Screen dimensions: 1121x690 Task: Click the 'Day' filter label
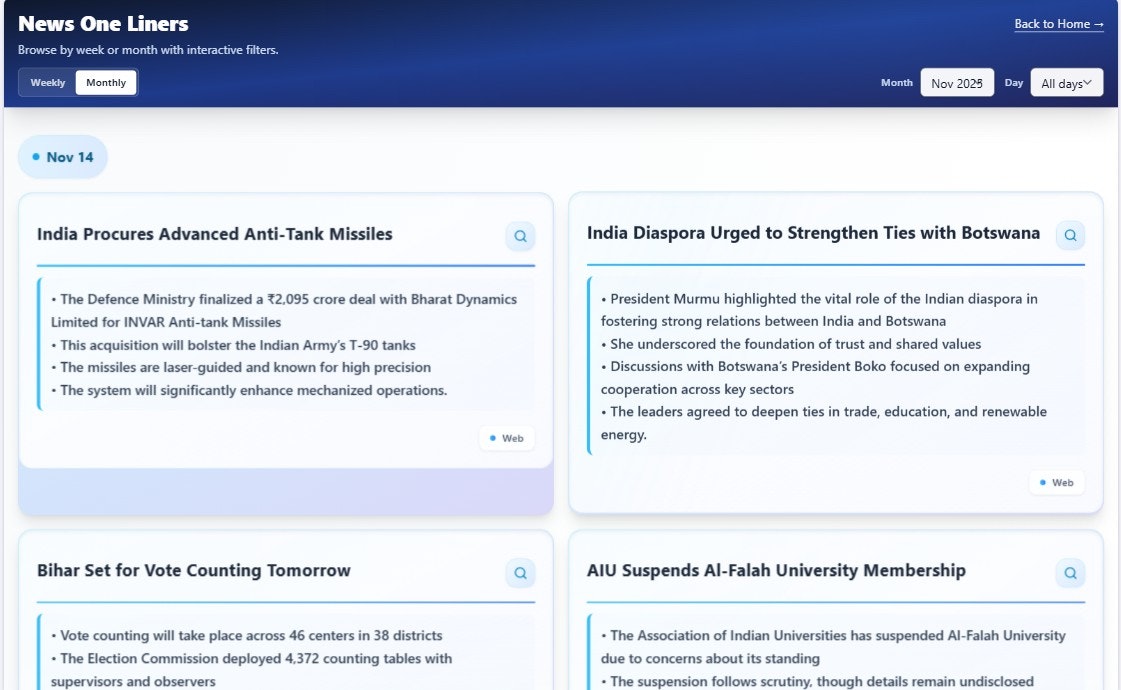point(1014,83)
